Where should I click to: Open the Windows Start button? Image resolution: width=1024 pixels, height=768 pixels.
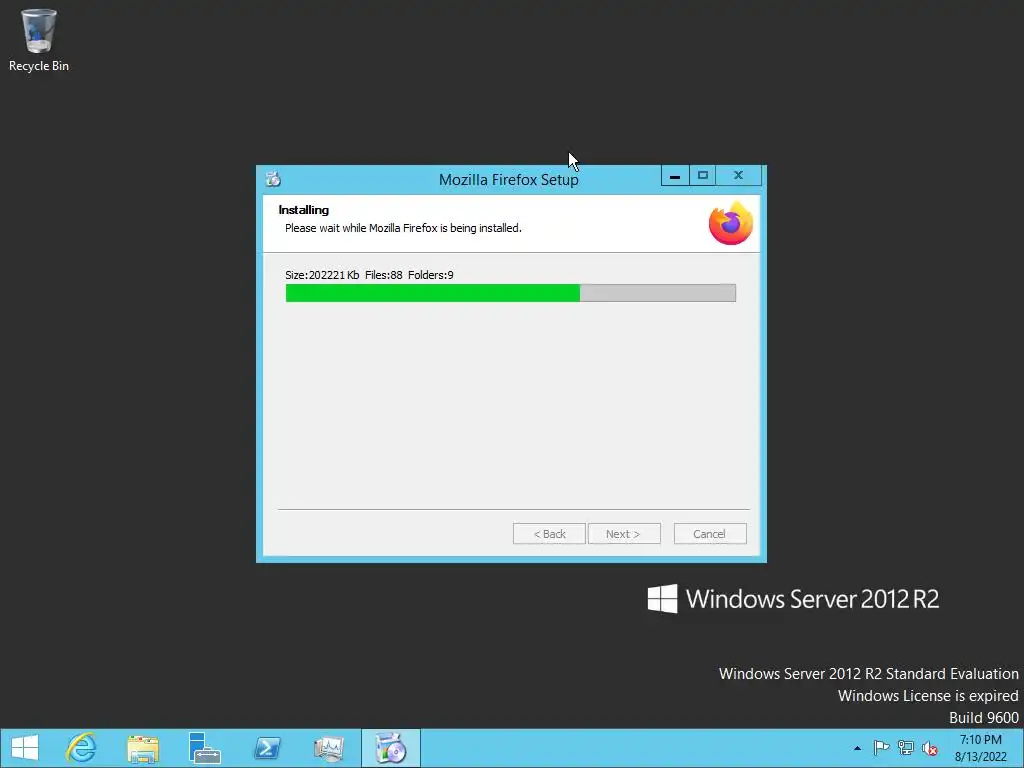[25, 748]
